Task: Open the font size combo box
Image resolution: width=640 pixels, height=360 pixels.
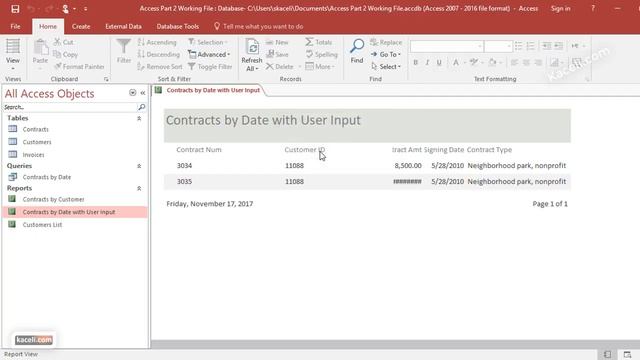Action: click(x=498, y=46)
